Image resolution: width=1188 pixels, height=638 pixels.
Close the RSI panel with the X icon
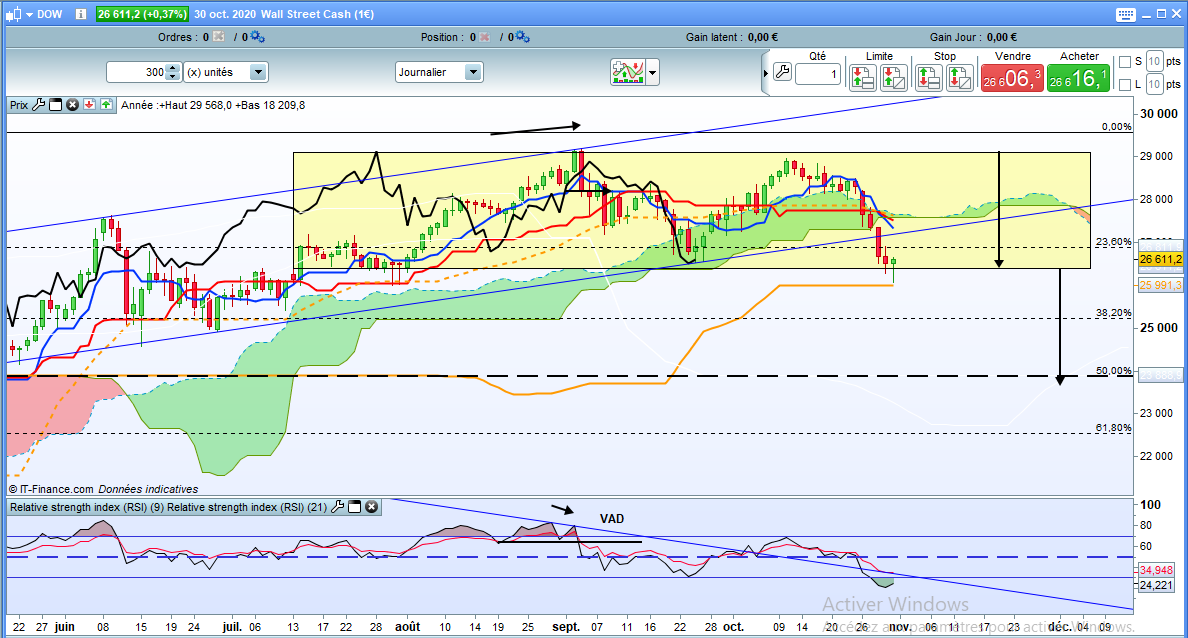click(x=372, y=507)
